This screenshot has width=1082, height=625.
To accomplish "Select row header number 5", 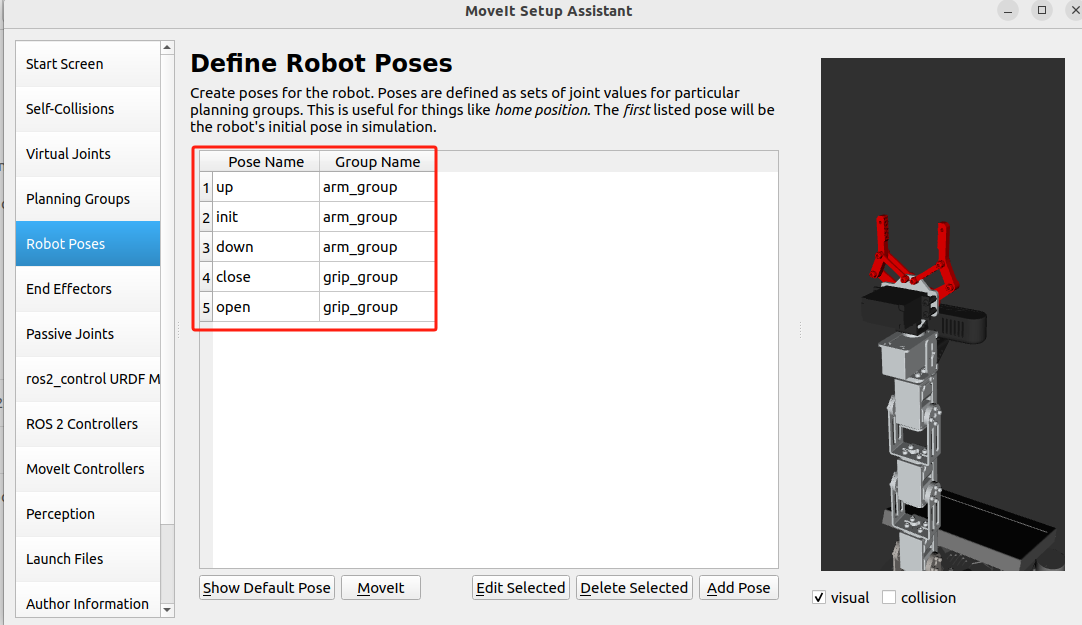I will (x=206, y=307).
